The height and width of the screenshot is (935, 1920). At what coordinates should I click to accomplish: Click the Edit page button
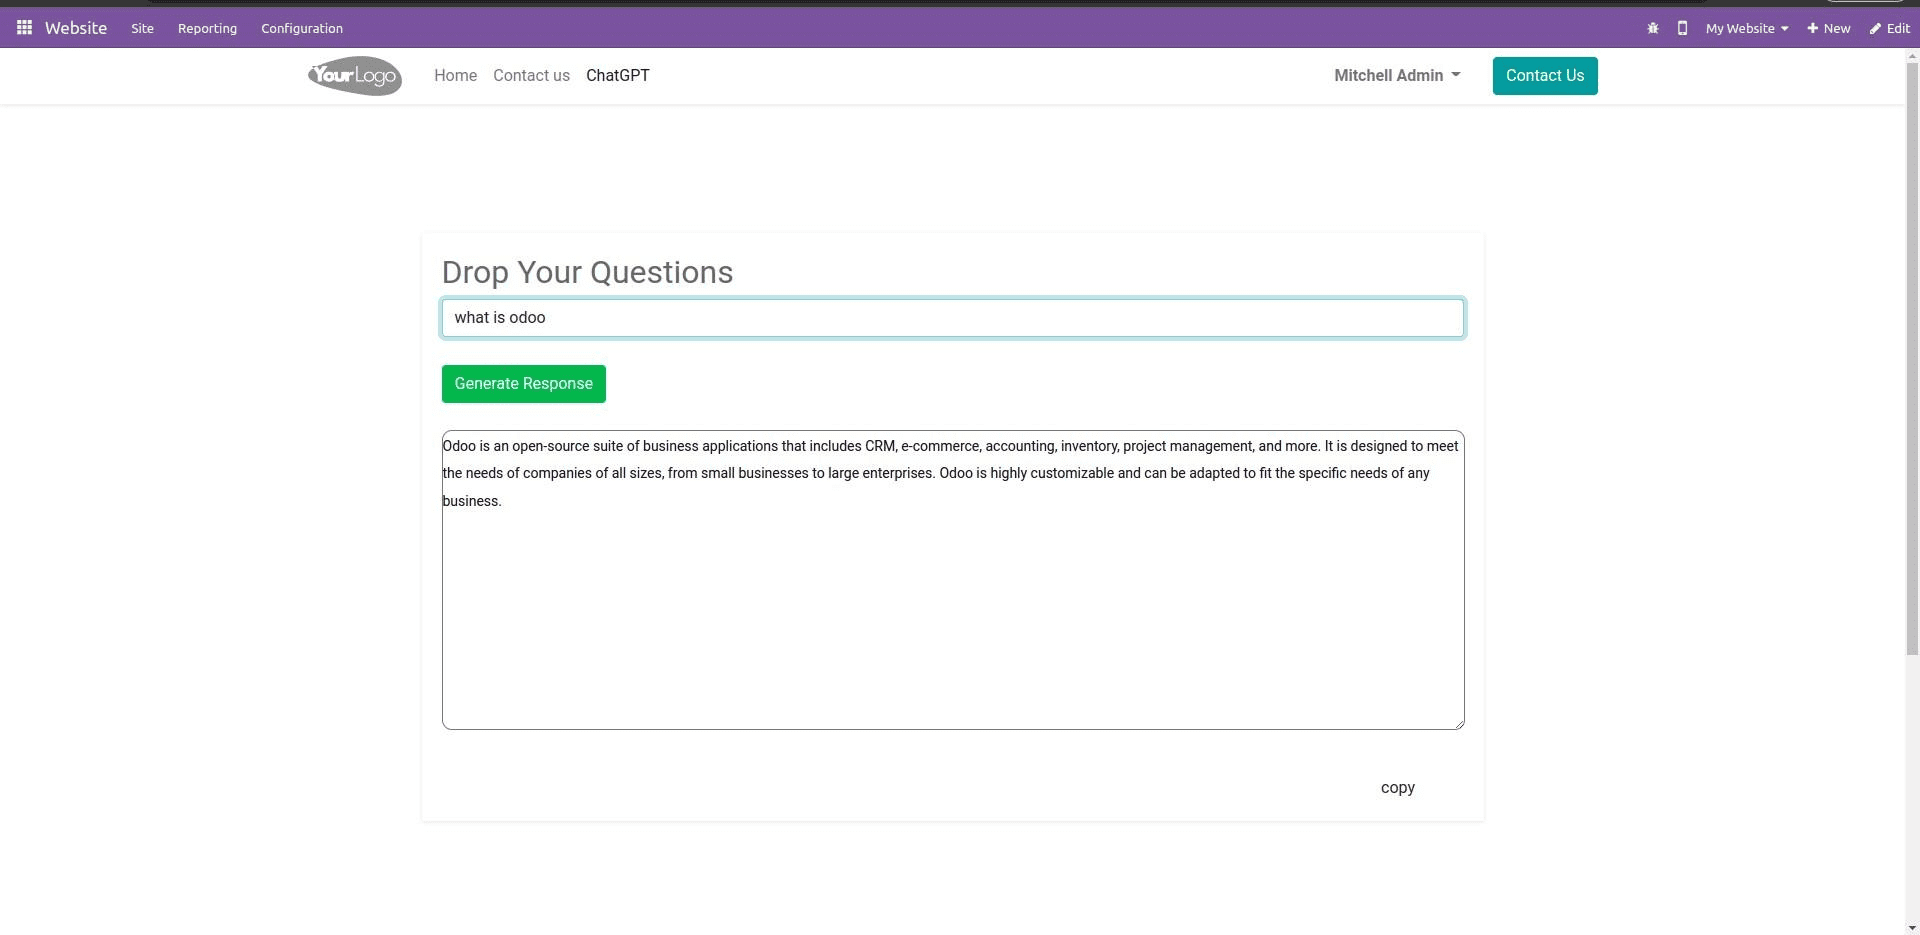1890,28
